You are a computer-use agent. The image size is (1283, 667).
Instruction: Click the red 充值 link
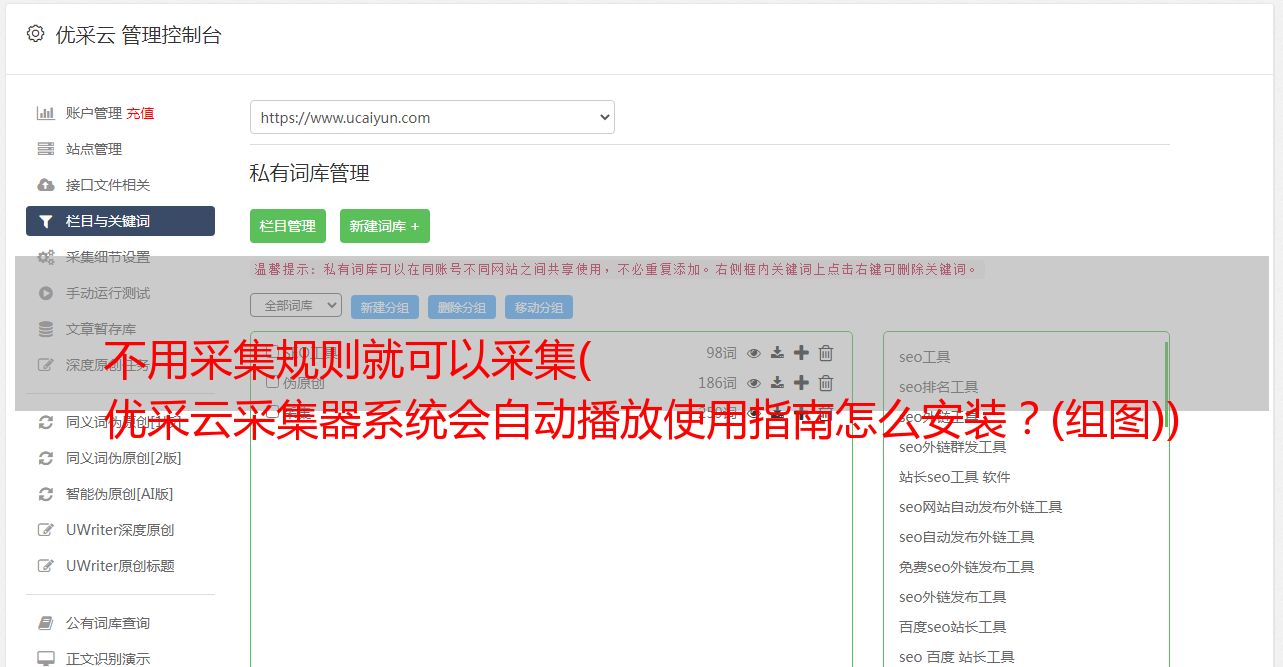[140, 113]
